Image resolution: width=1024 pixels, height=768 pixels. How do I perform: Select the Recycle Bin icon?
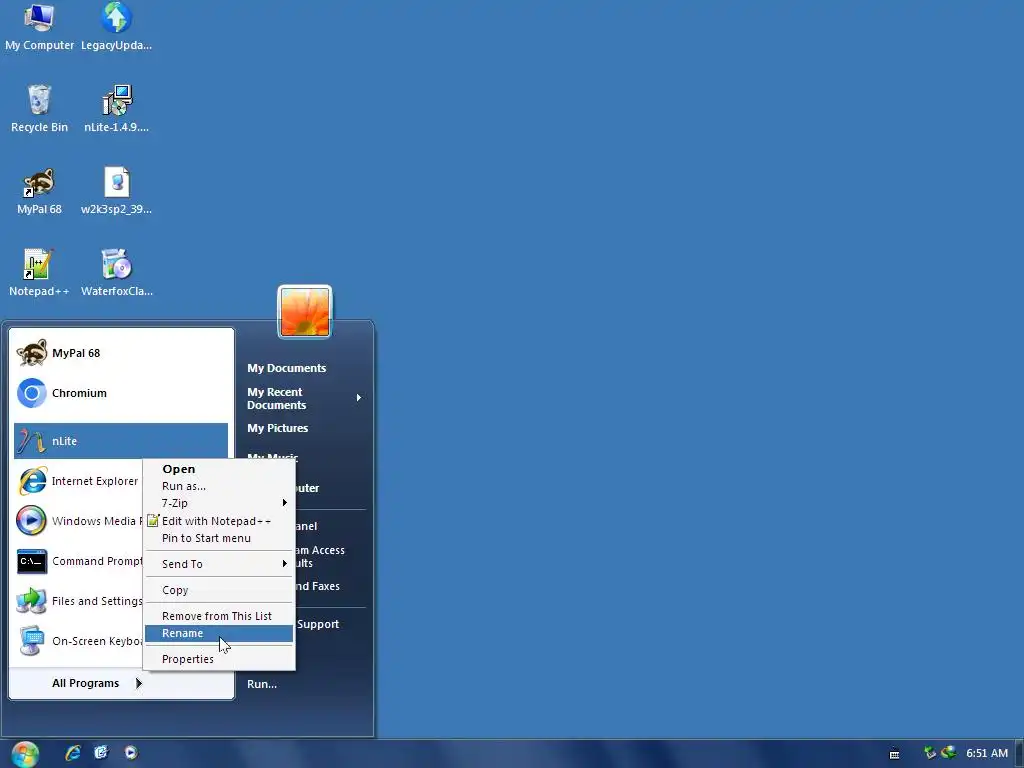point(39,108)
